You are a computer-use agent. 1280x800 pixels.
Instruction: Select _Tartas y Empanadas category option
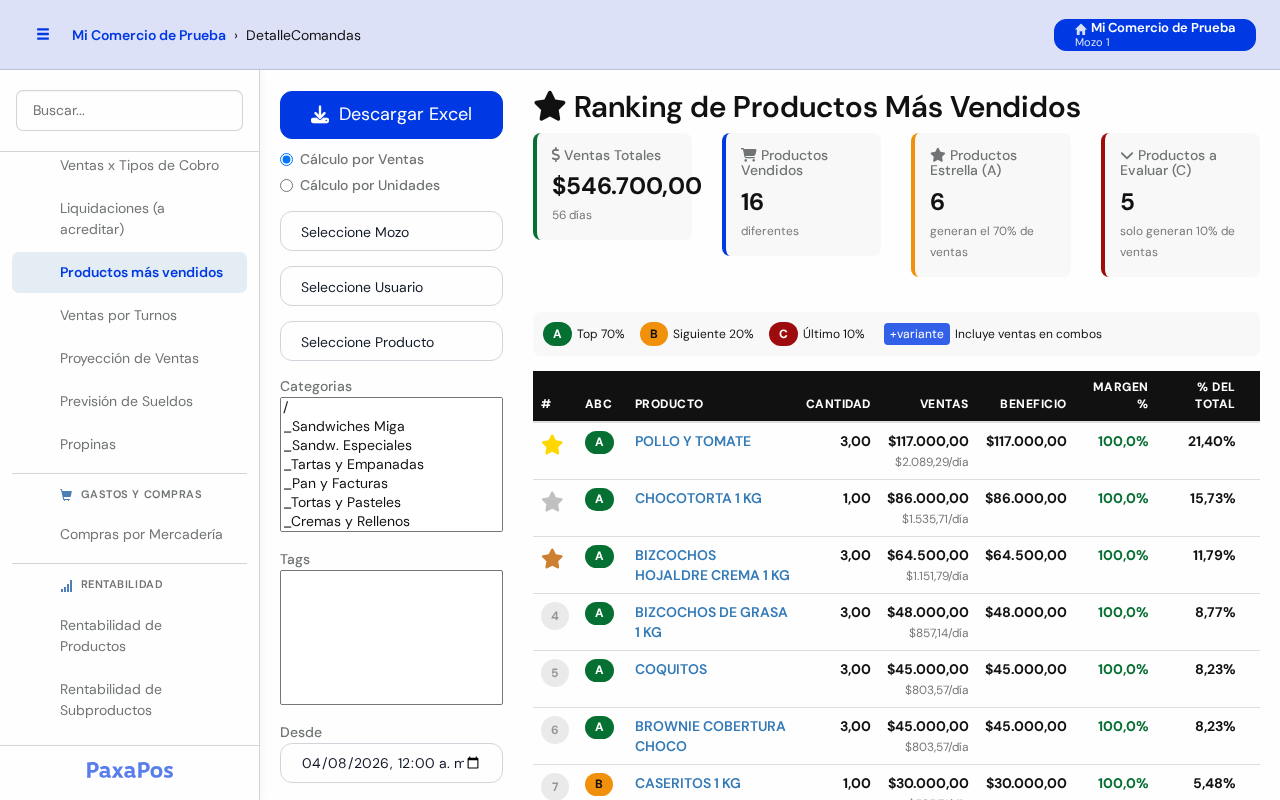click(391, 464)
